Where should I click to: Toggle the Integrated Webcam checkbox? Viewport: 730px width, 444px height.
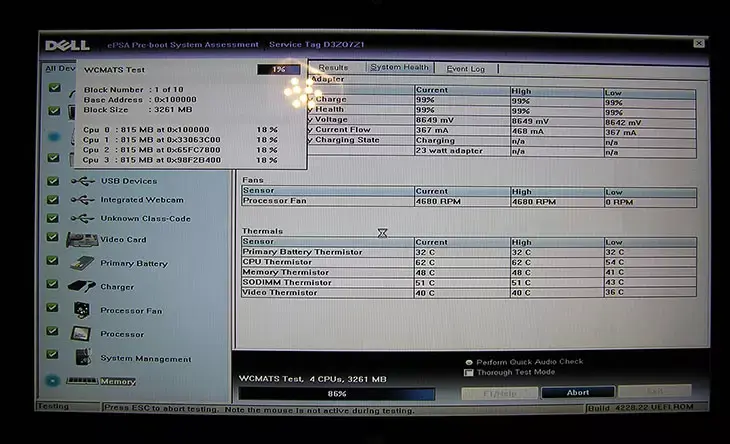pyautogui.click(x=53, y=200)
